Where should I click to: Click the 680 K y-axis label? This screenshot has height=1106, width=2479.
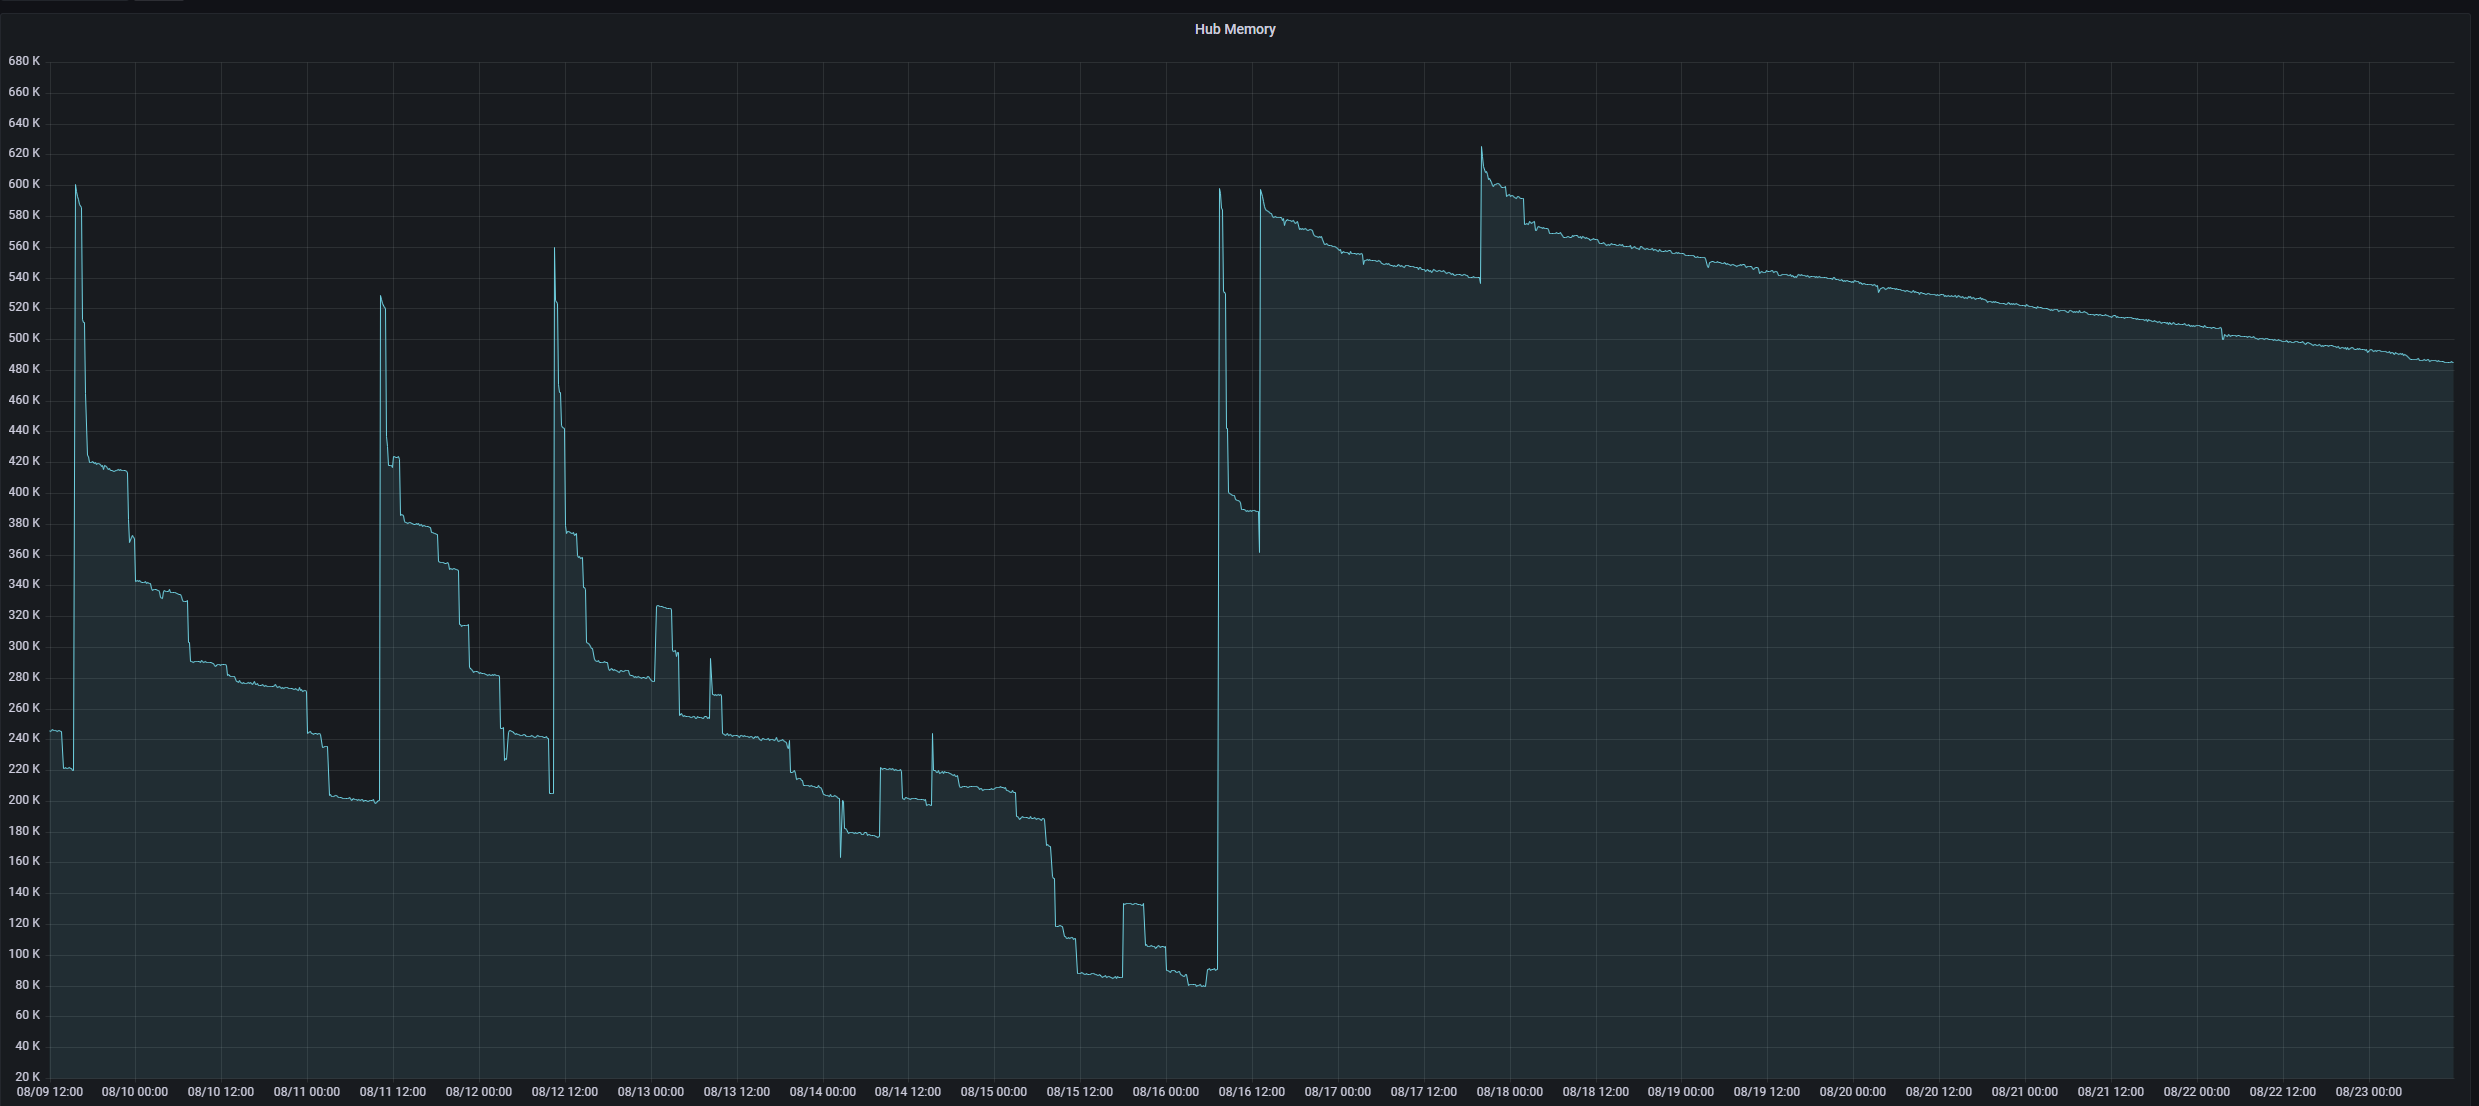click(x=24, y=61)
